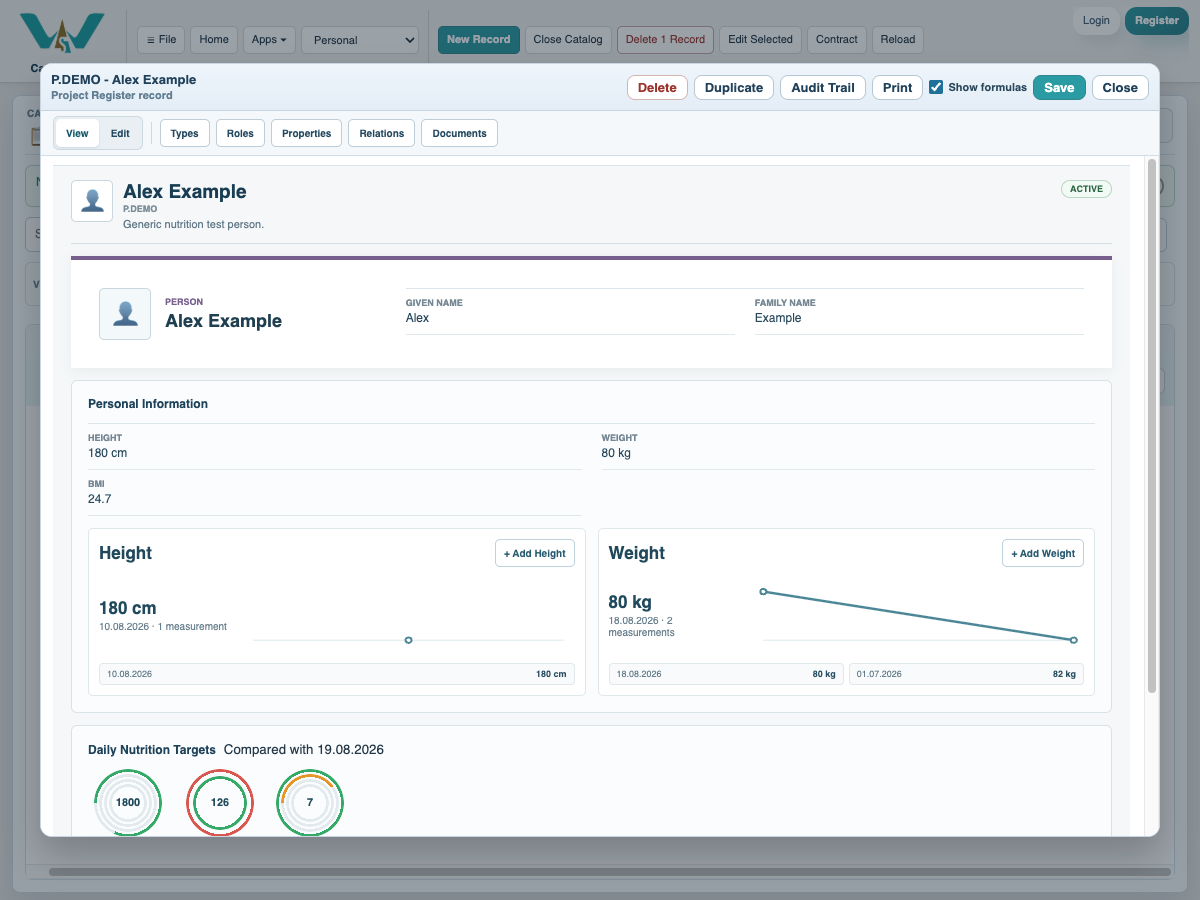Click the ACTIVE status badge
This screenshot has height=900, width=1200.
[1086, 189]
